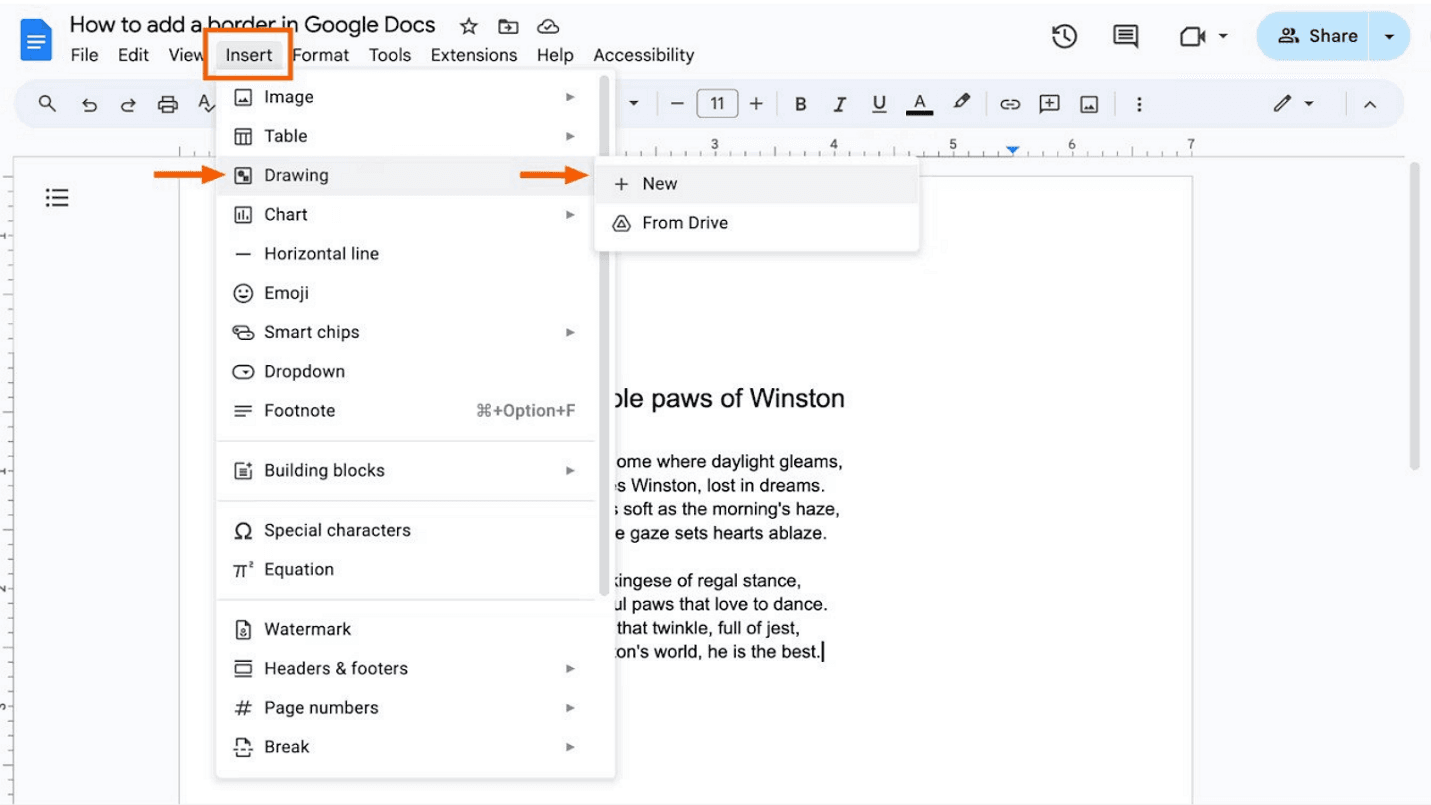Increase font size with plus
The image size is (1431, 805).
tap(756, 104)
